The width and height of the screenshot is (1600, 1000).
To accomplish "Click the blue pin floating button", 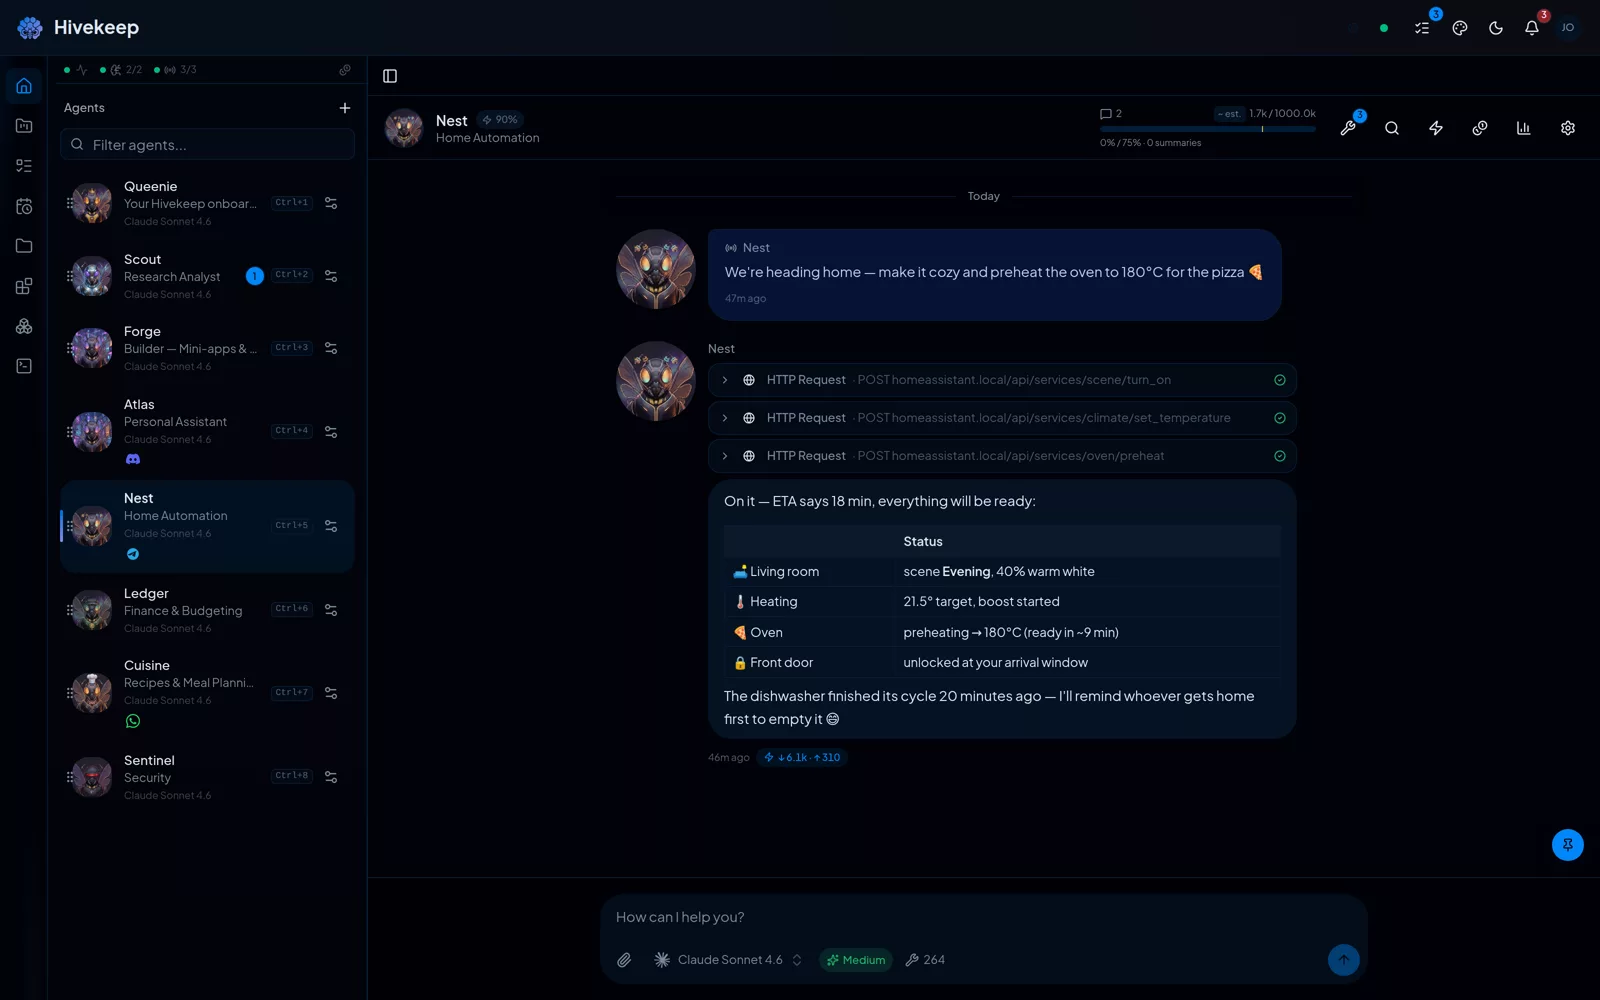I will point(1568,845).
